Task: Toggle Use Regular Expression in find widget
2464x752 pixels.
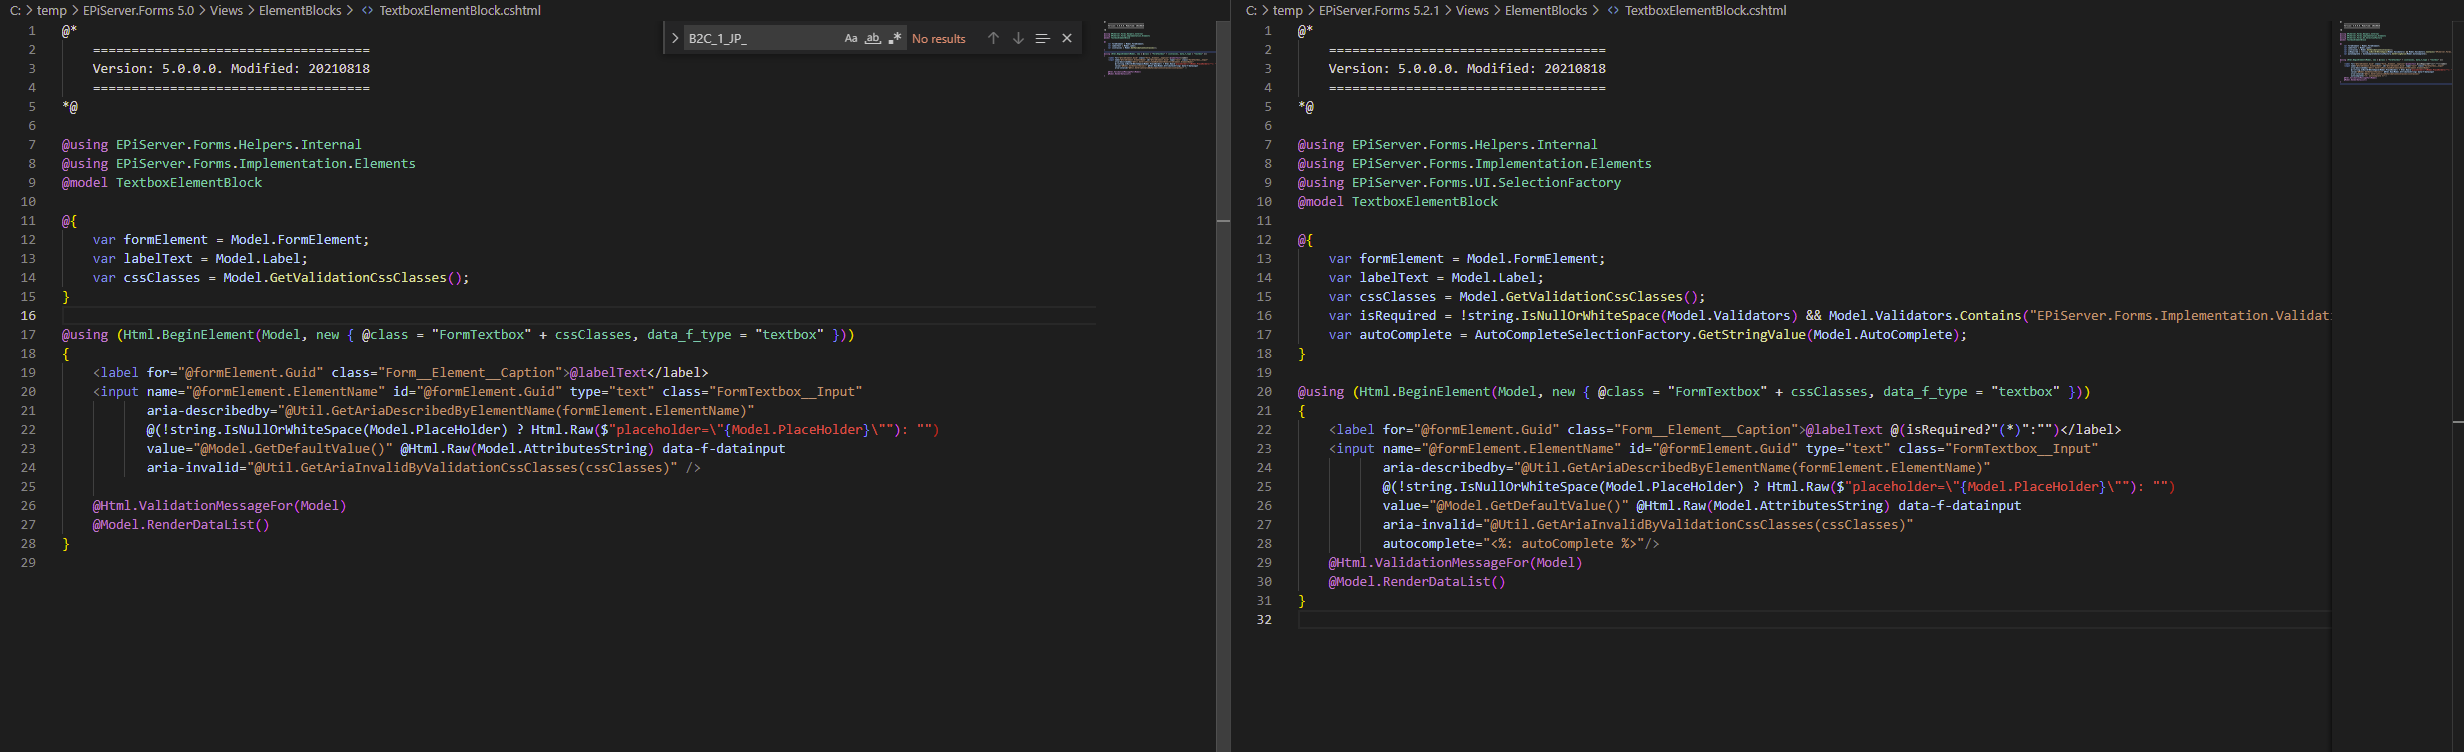Action: pyautogui.click(x=895, y=38)
